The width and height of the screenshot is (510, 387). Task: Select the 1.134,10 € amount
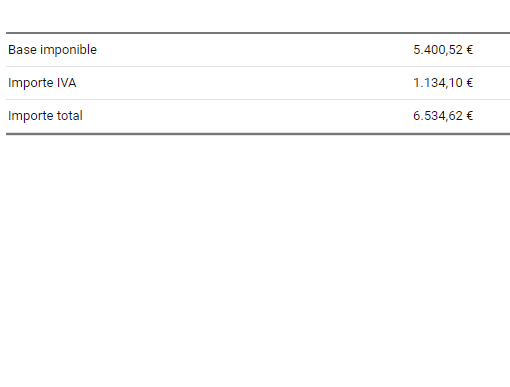click(x=443, y=83)
